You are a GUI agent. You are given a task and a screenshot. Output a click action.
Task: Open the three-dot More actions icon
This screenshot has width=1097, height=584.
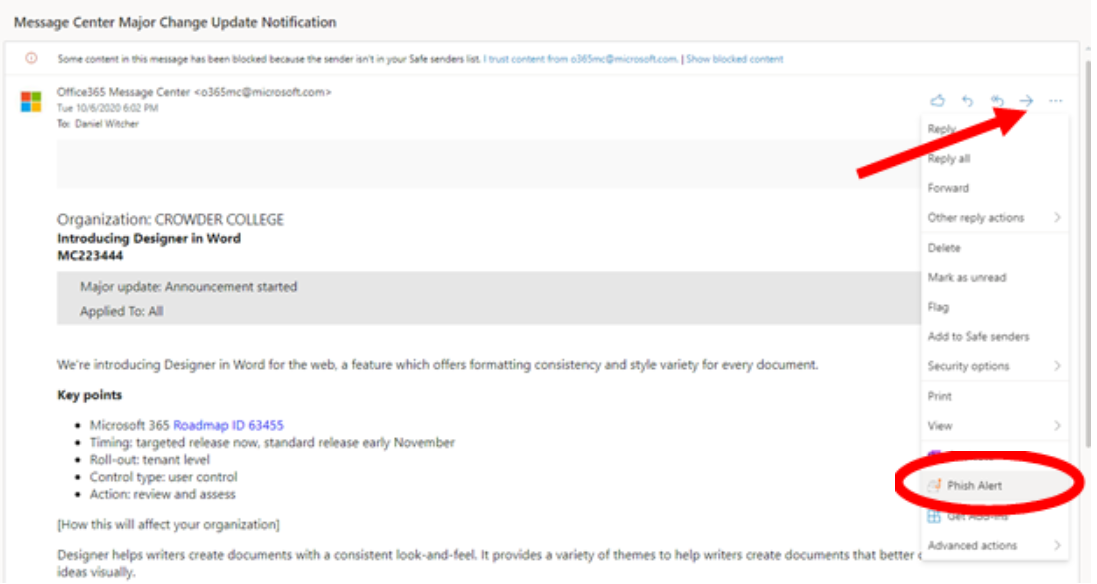pyautogui.click(x=1056, y=101)
